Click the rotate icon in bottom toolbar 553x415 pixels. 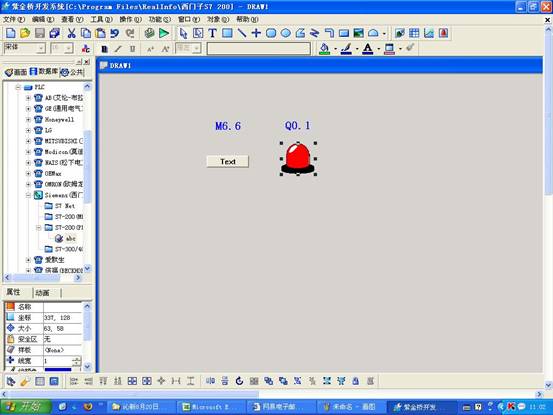pyautogui.click(x=239, y=381)
